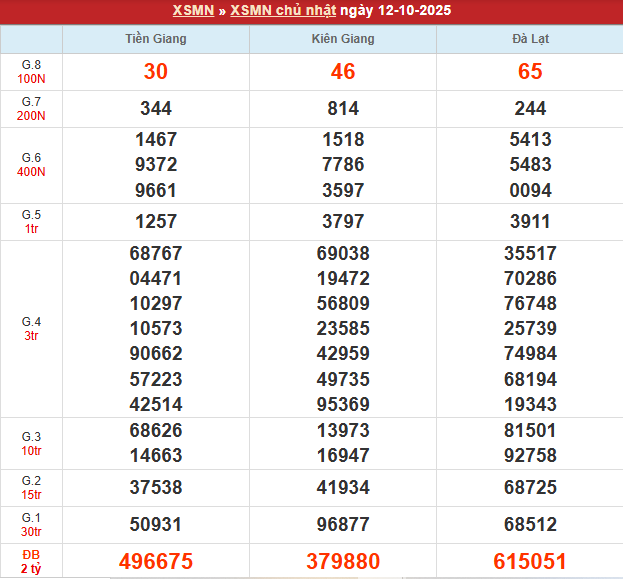Click the red G.8 number 65
The width and height of the screenshot is (623, 579).
click(529, 72)
